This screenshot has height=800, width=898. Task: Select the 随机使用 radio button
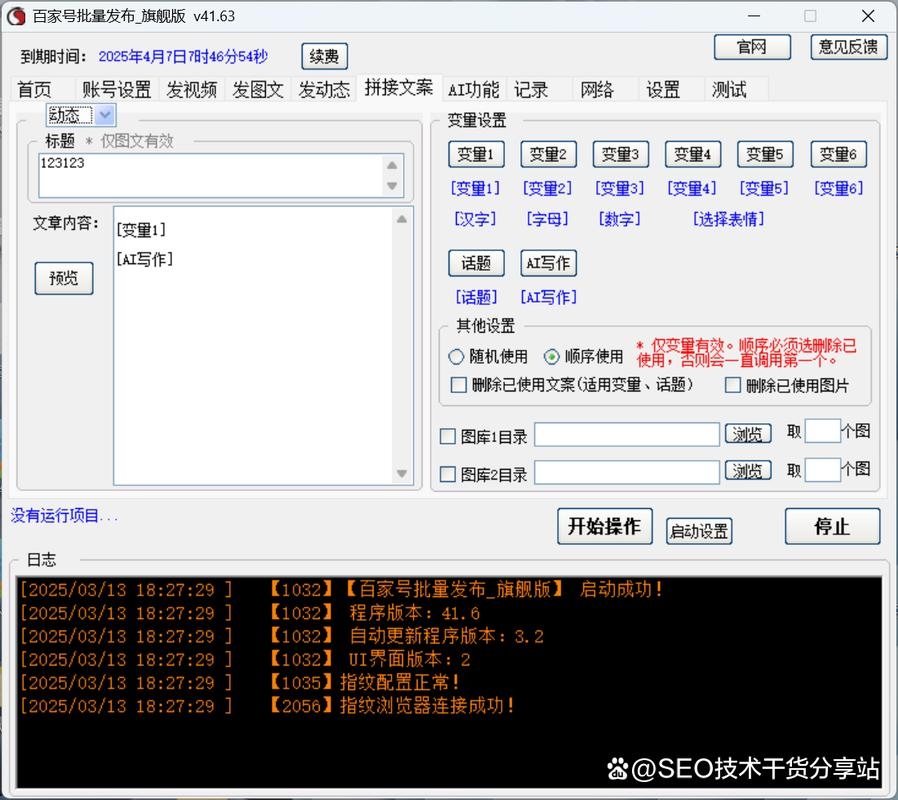(x=455, y=356)
